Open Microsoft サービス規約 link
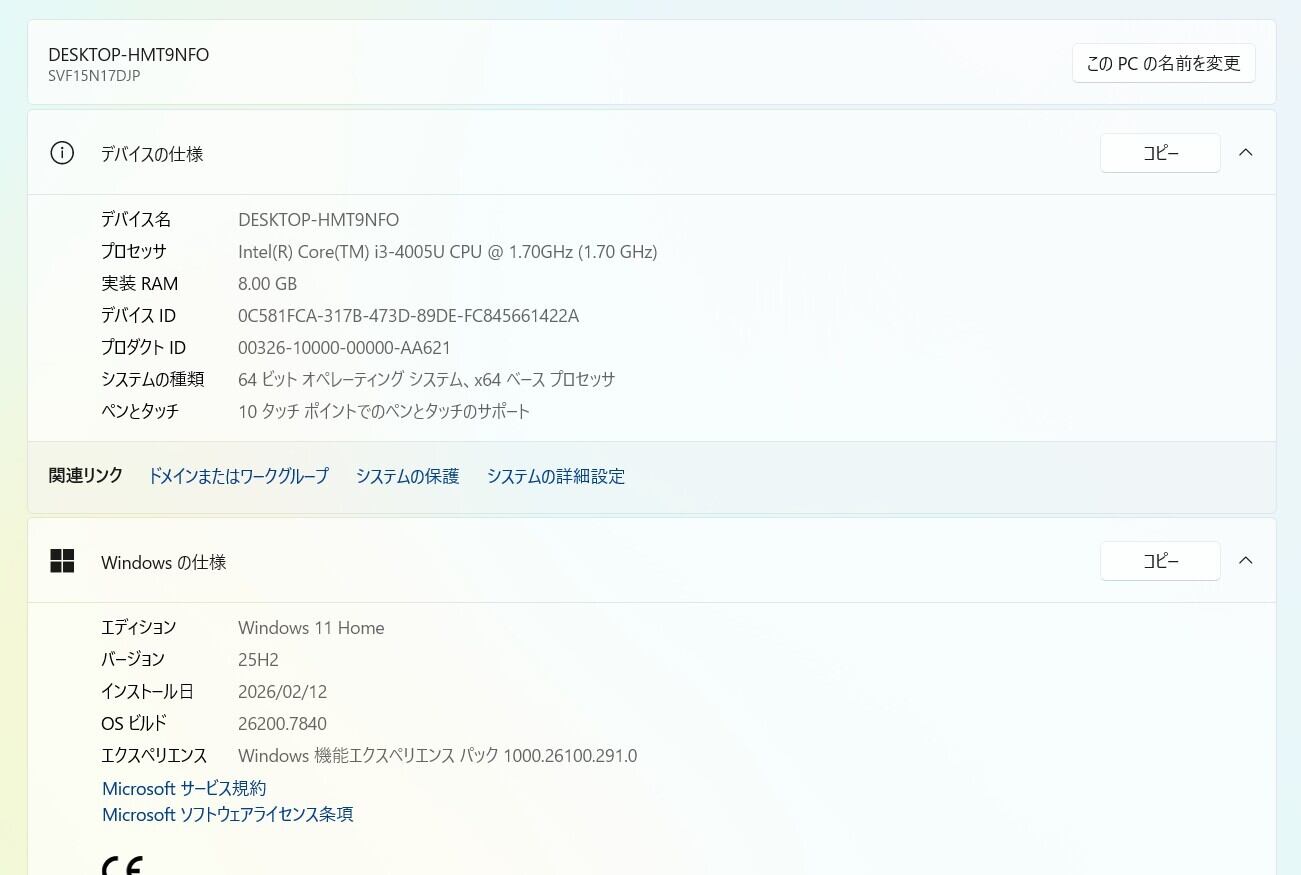 184,788
